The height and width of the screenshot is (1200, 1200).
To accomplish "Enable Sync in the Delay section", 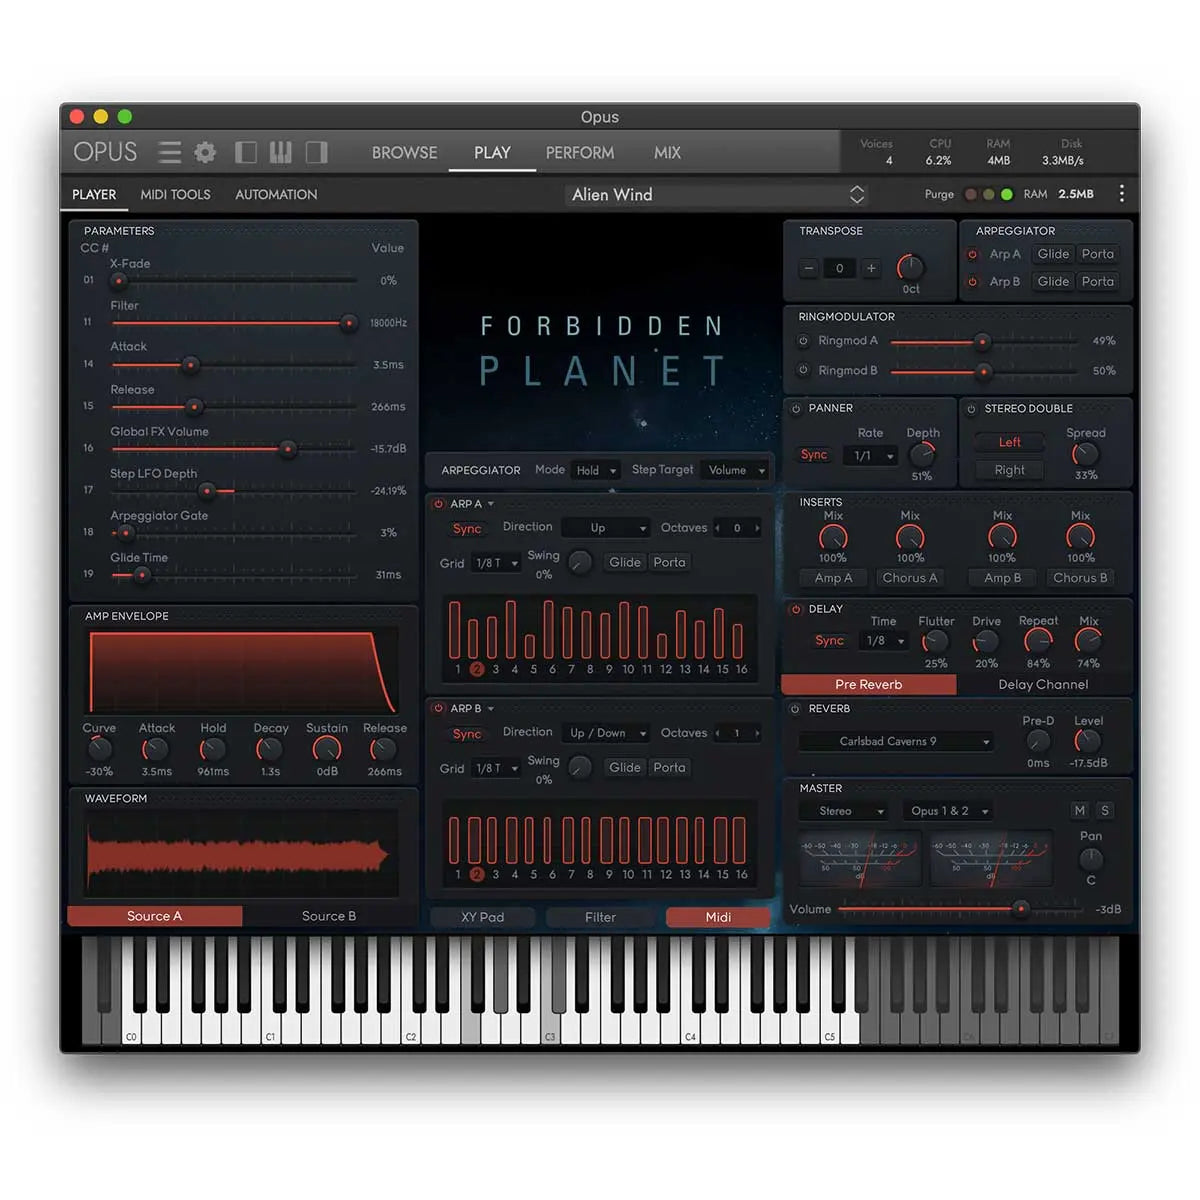I will pos(828,640).
